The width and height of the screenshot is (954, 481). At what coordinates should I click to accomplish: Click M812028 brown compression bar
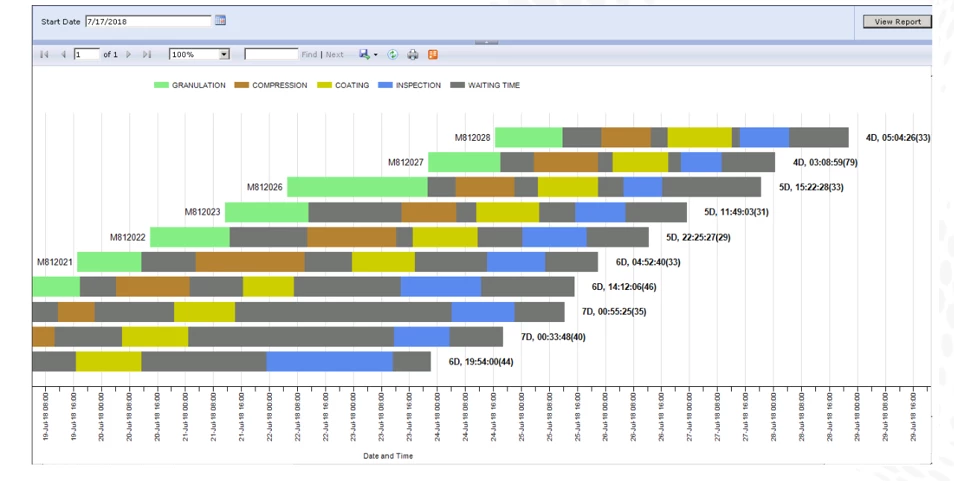[626, 137]
